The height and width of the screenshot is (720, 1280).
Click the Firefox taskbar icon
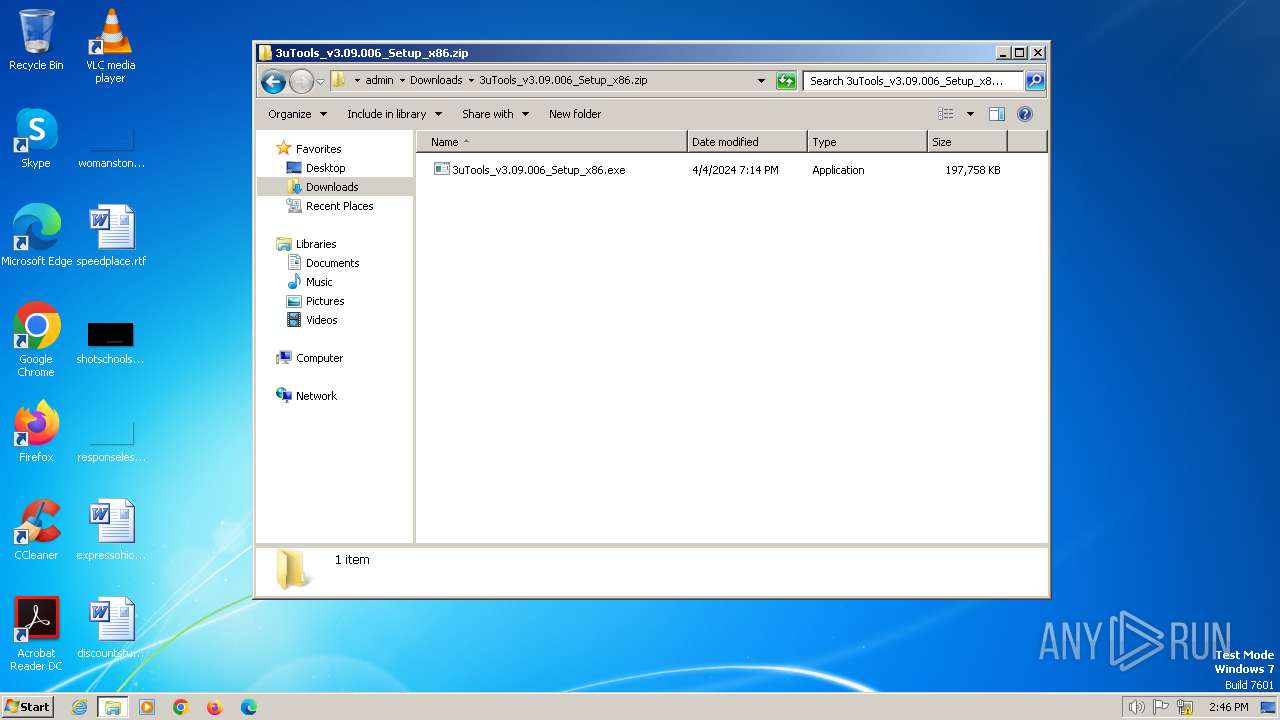(214, 707)
